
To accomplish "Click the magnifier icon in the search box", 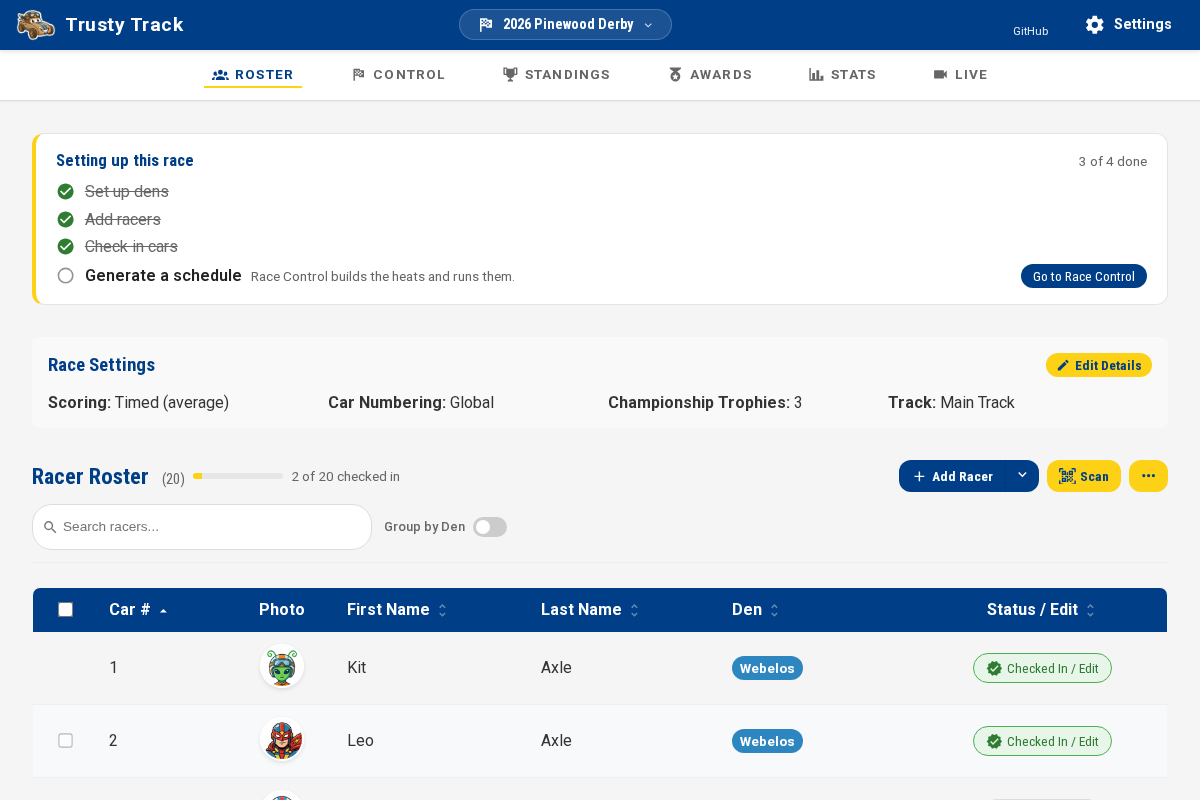I will point(50,527).
